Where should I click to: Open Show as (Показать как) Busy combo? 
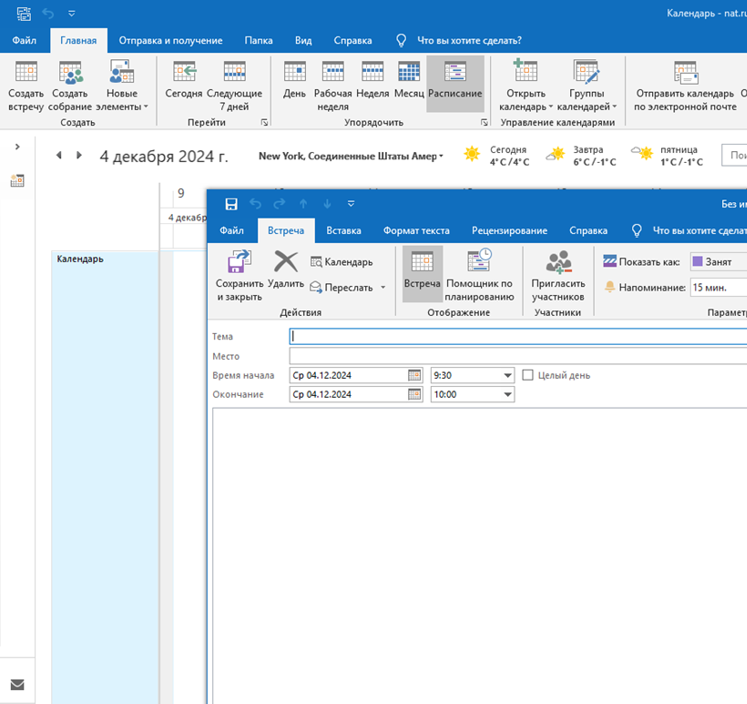click(x=718, y=262)
